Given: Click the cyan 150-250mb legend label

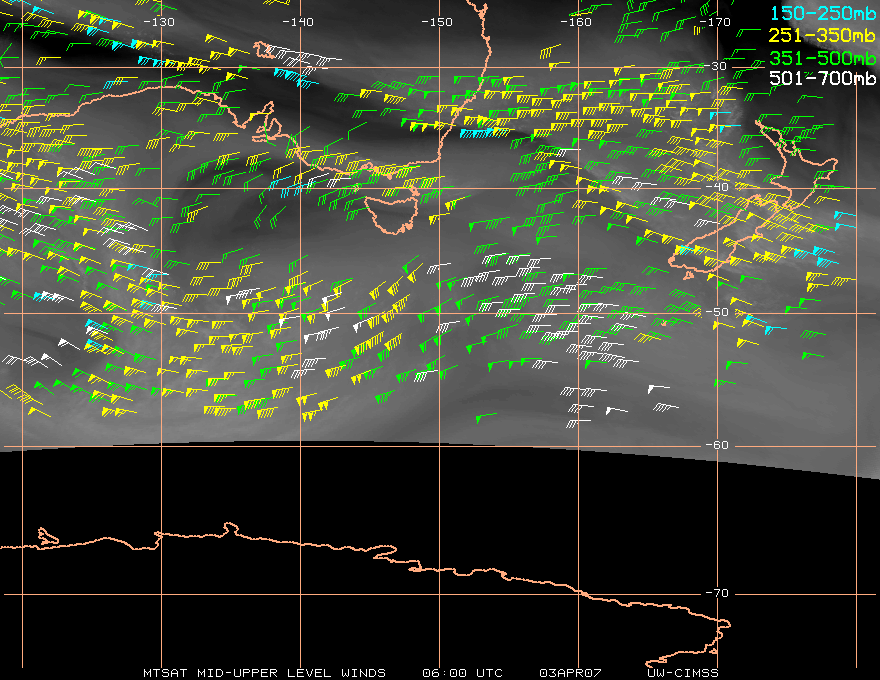Looking at the screenshot, I should point(821,13).
